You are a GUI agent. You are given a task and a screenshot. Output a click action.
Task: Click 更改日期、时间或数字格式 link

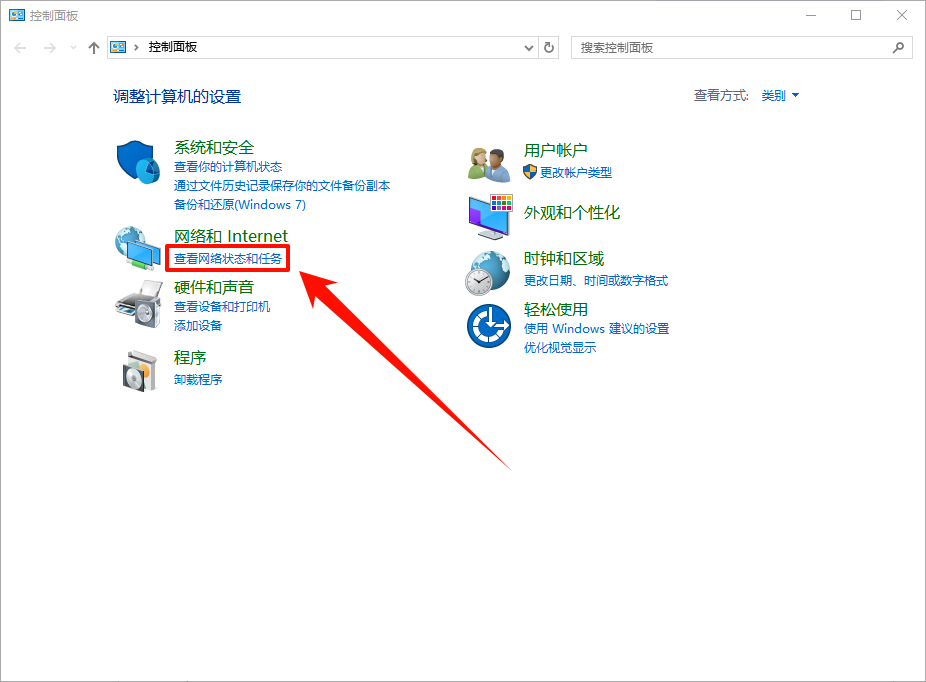coord(596,280)
